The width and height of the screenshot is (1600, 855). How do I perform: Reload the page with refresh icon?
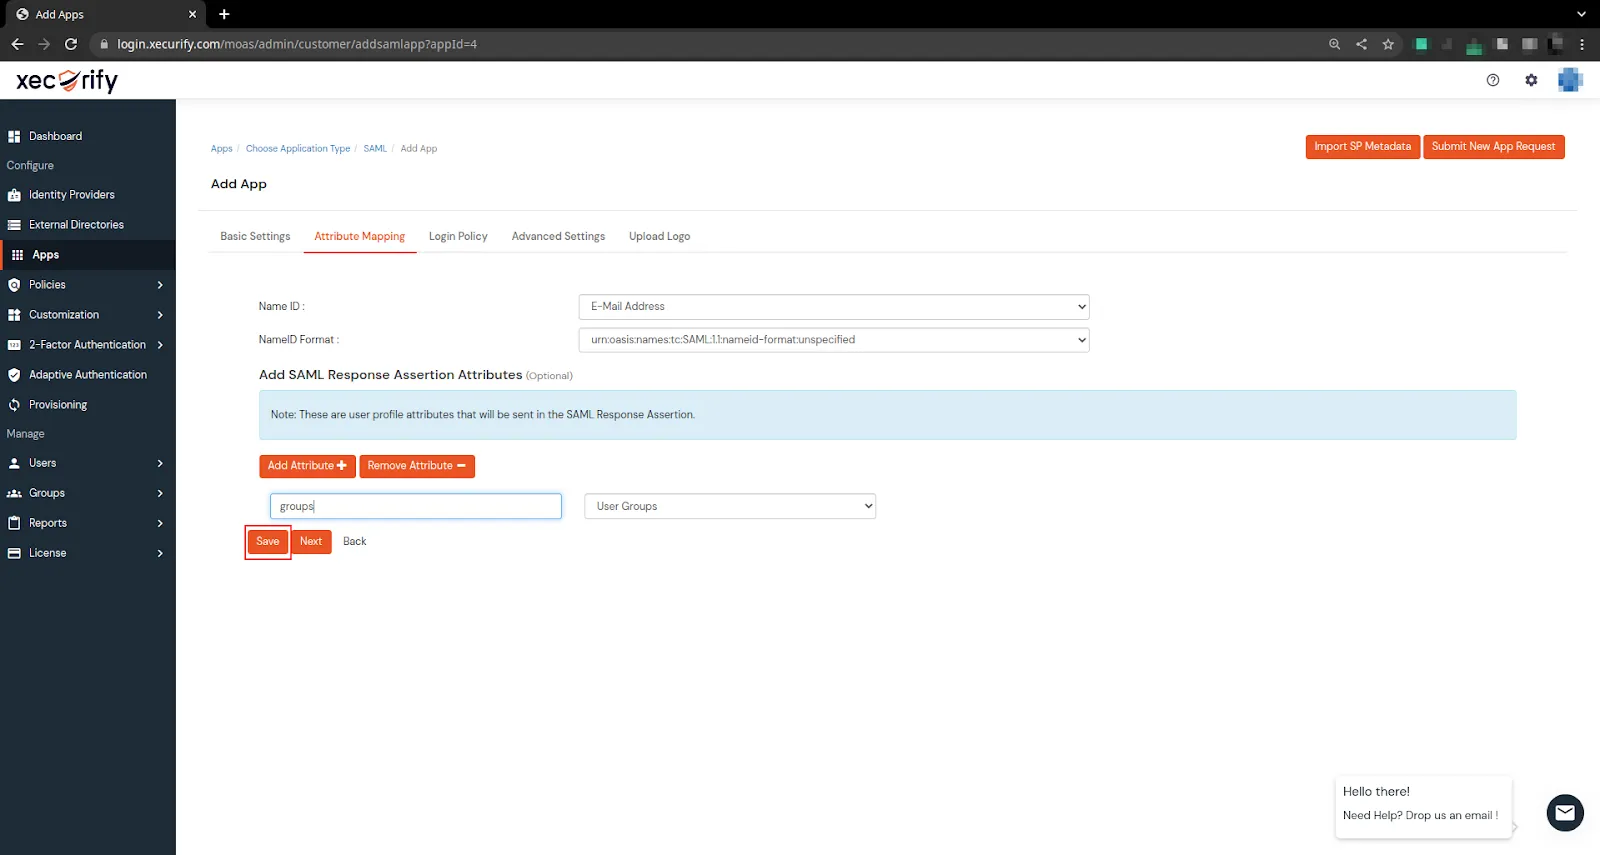point(71,44)
